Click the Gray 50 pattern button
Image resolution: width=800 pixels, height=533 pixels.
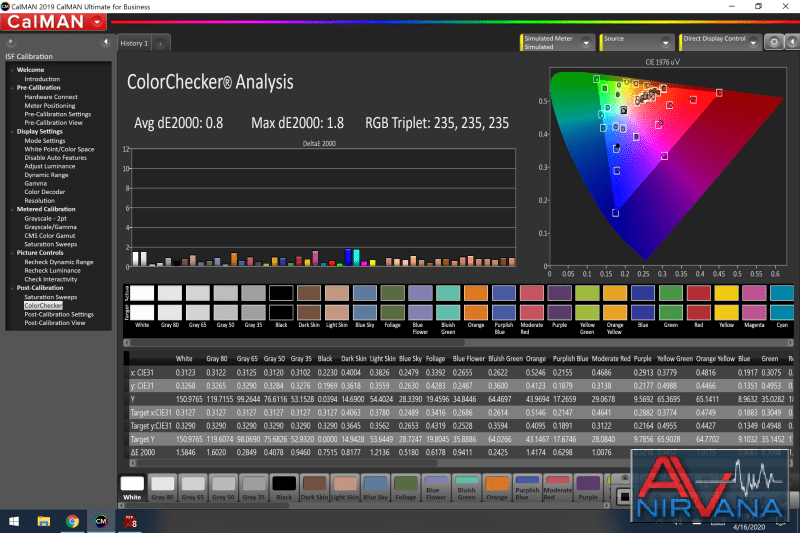[223, 488]
